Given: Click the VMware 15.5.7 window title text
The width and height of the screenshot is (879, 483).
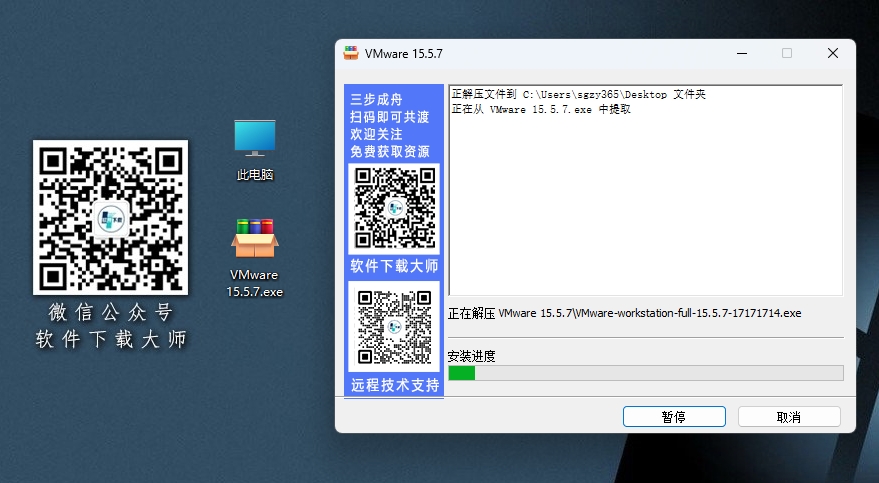Looking at the screenshot, I should 404,54.
